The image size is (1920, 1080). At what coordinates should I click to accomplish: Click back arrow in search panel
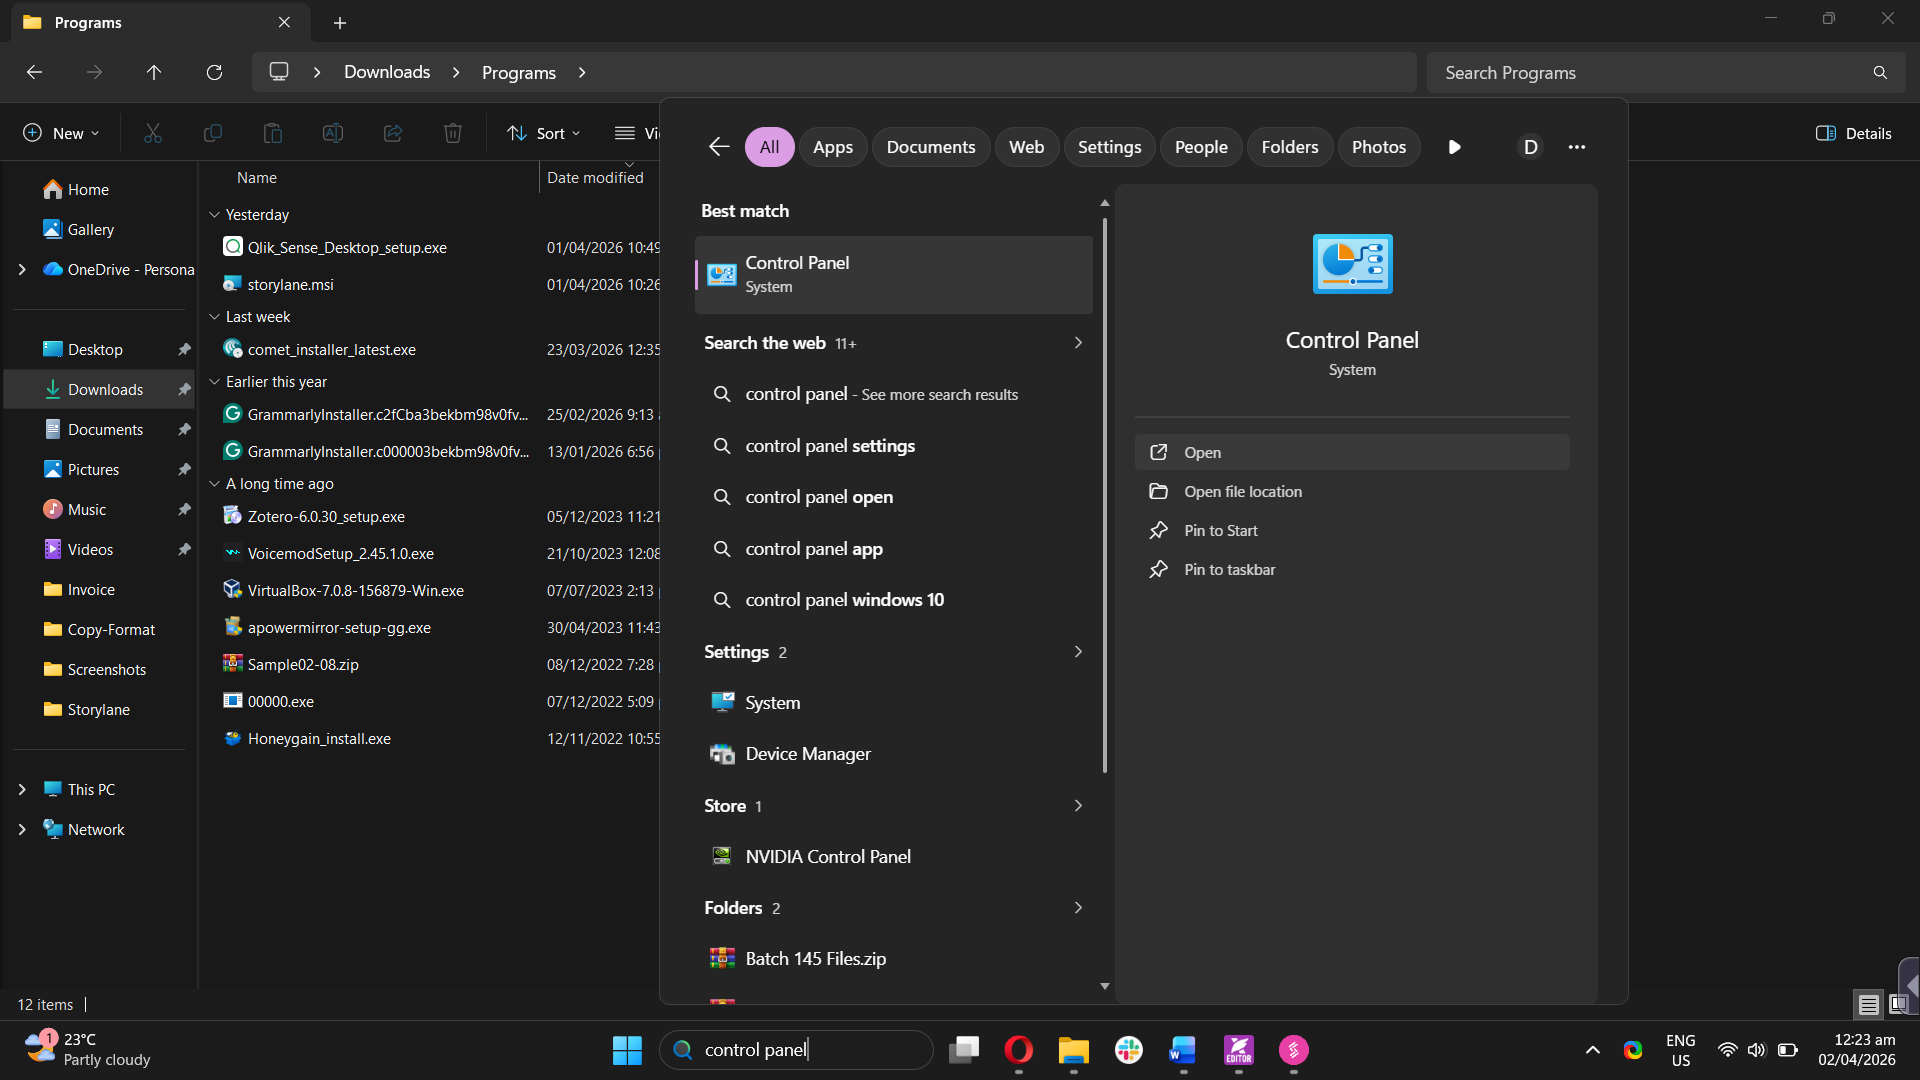pos(719,147)
